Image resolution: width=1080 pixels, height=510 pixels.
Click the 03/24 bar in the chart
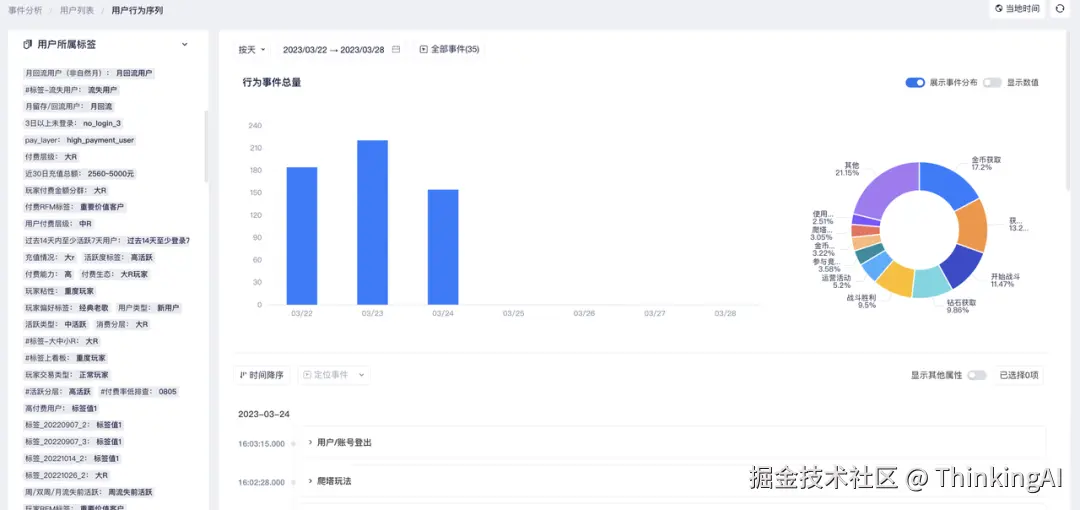[x=443, y=247]
